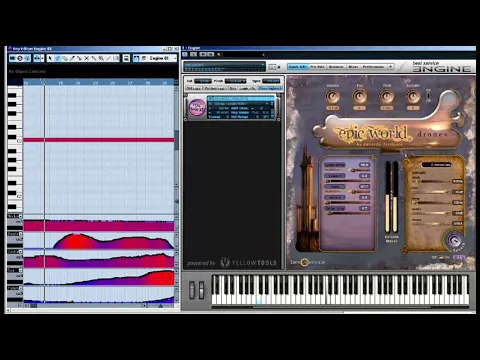The width and height of the screenshot is (480, 360).
Task: Switch to the Preferences tab
Action: [x=373, y=67]
